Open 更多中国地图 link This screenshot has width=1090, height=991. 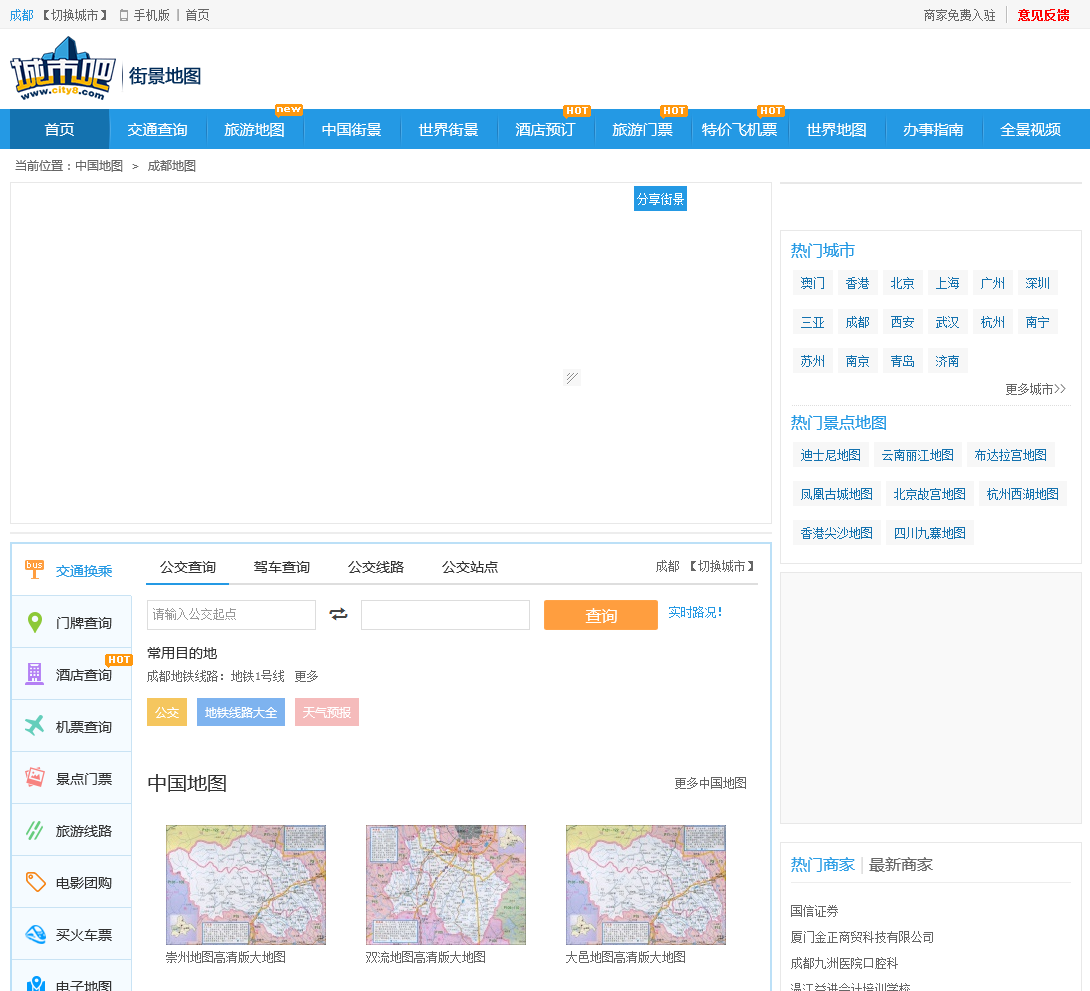(710, 783)
